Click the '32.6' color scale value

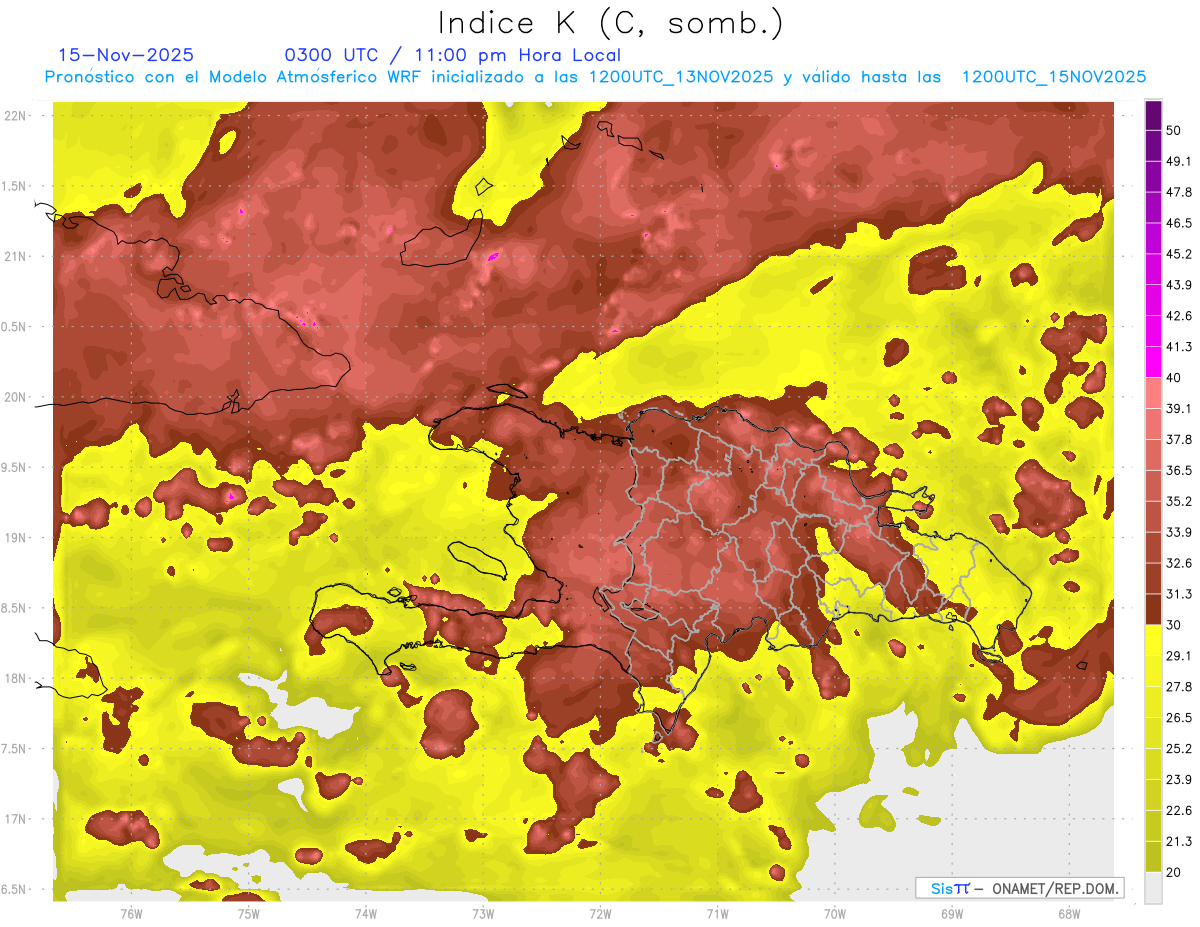pyautogui.click(x=1179, y=563)
